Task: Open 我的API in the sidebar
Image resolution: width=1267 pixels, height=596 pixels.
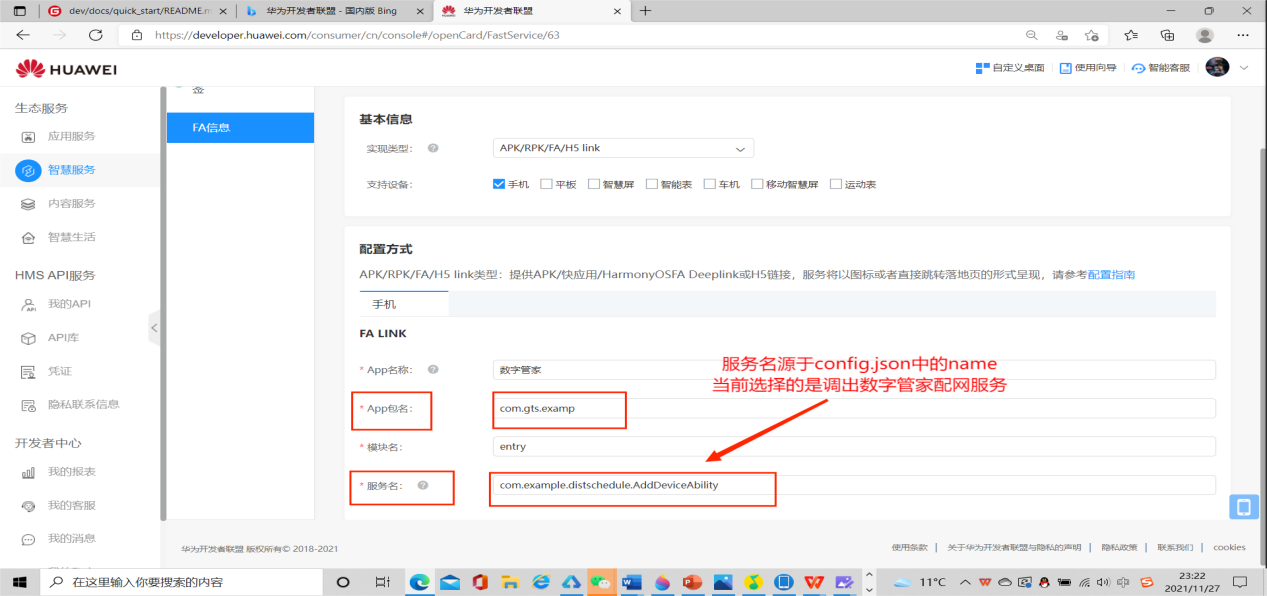Action: (x=69, y=304)
